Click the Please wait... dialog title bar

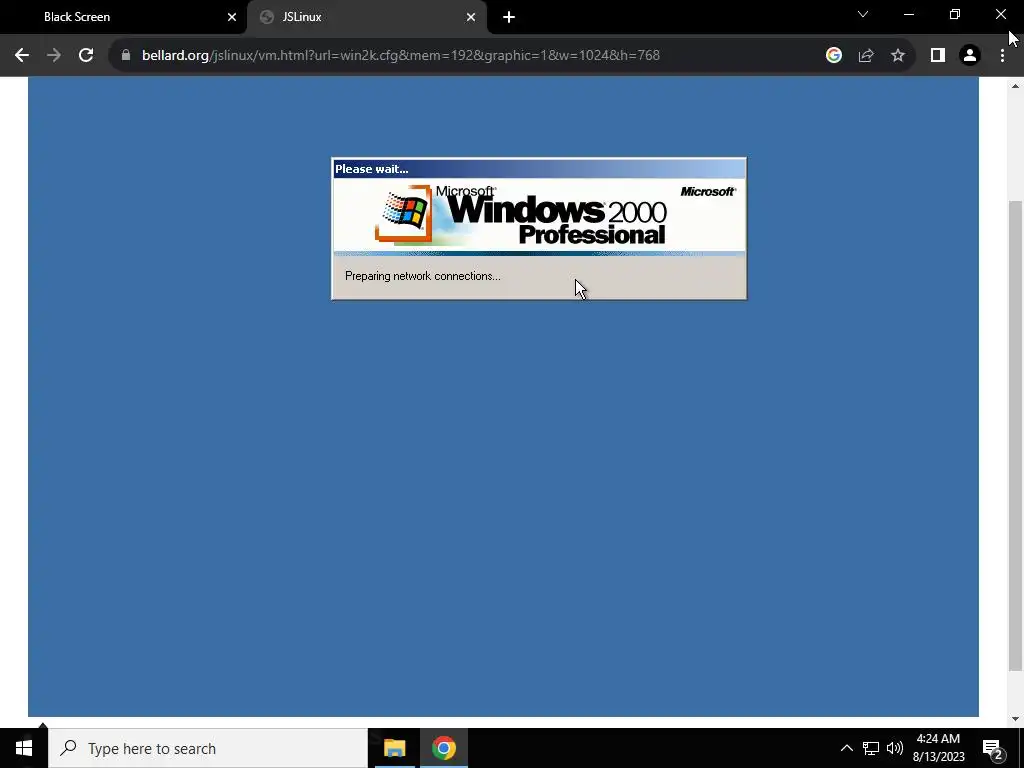pos(539,169)
